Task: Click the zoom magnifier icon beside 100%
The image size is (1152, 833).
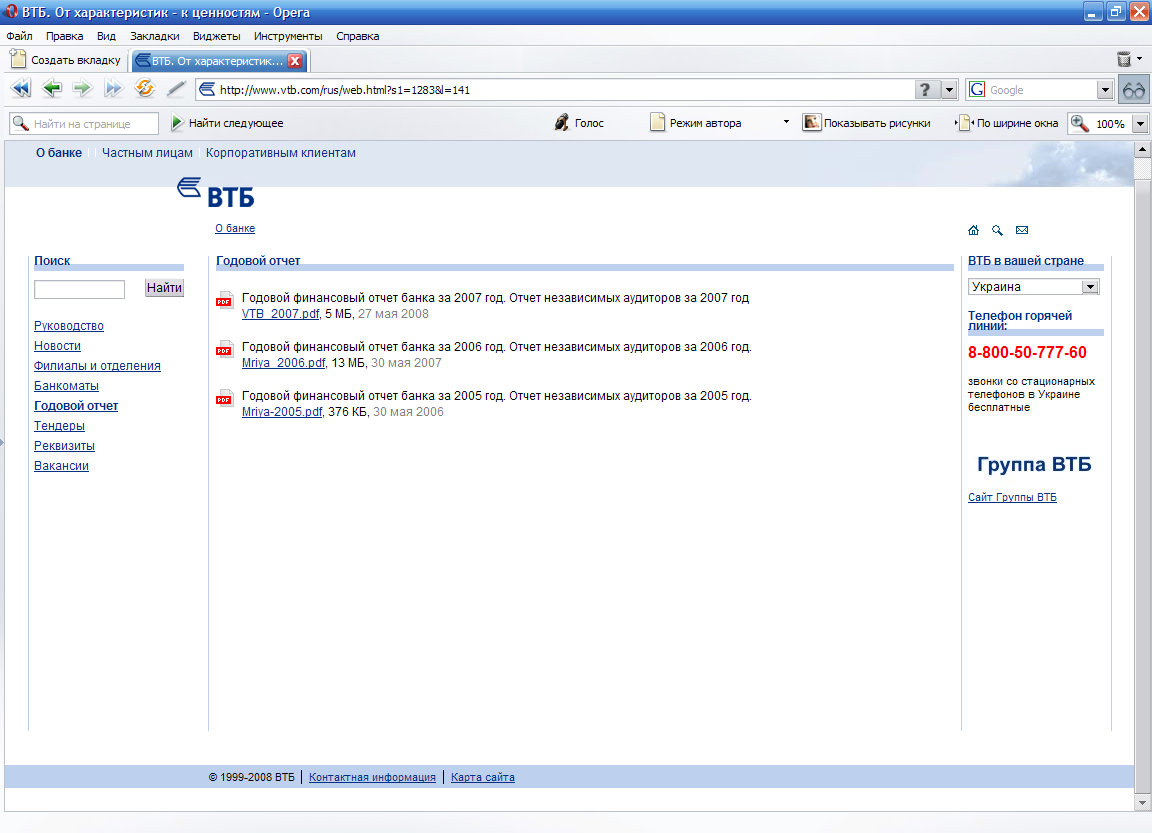Action: click(x=1079, y=123)
